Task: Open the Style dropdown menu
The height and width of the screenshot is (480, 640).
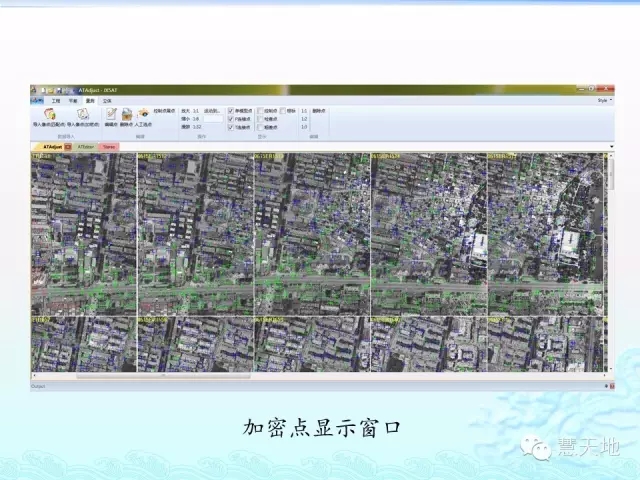Action: (602, 100)
